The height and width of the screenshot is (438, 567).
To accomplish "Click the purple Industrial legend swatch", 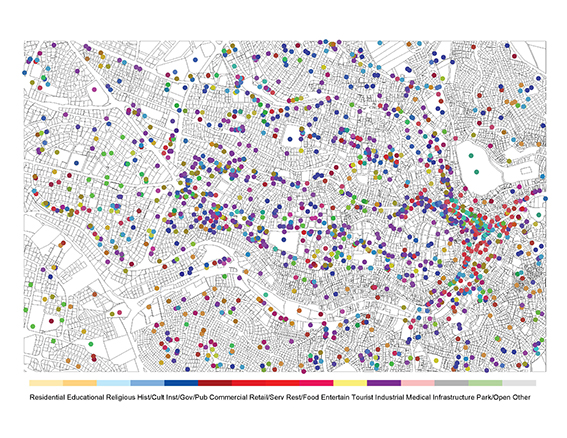I will [x=384, y=383].
